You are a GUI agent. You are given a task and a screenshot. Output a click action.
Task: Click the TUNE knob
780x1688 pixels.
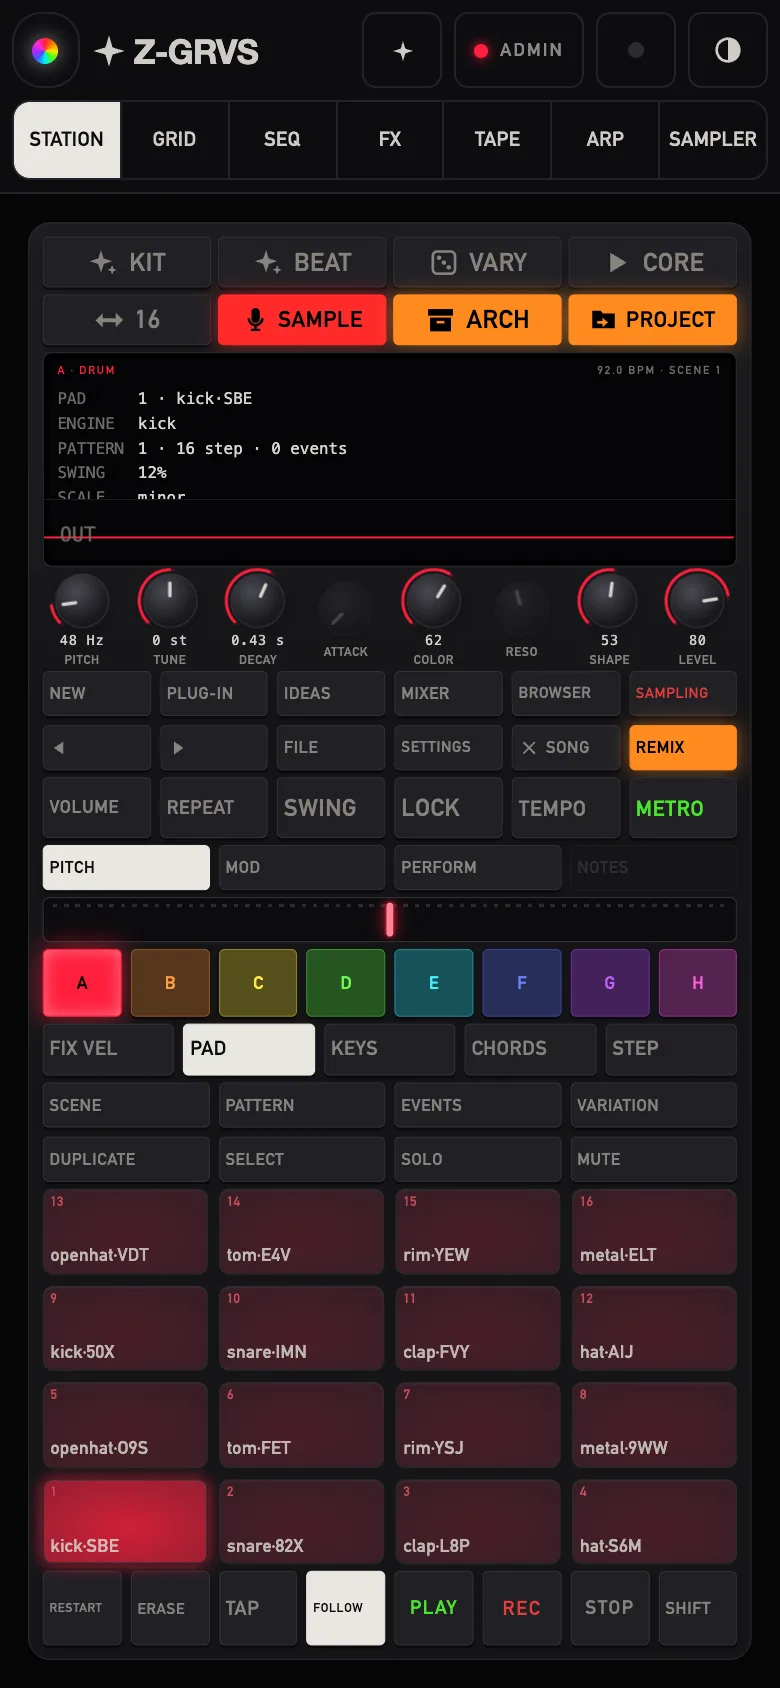[169, 601]
